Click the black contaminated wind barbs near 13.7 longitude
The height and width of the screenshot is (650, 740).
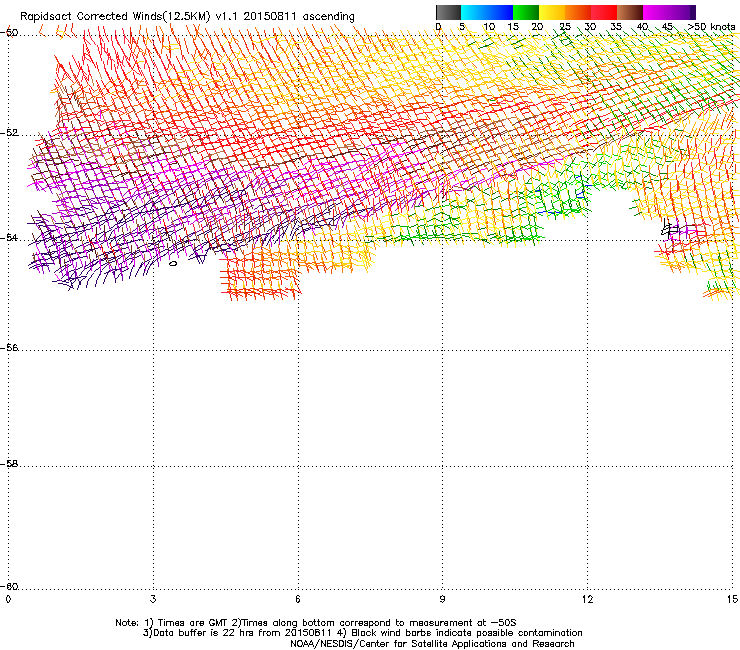point(670,228)
